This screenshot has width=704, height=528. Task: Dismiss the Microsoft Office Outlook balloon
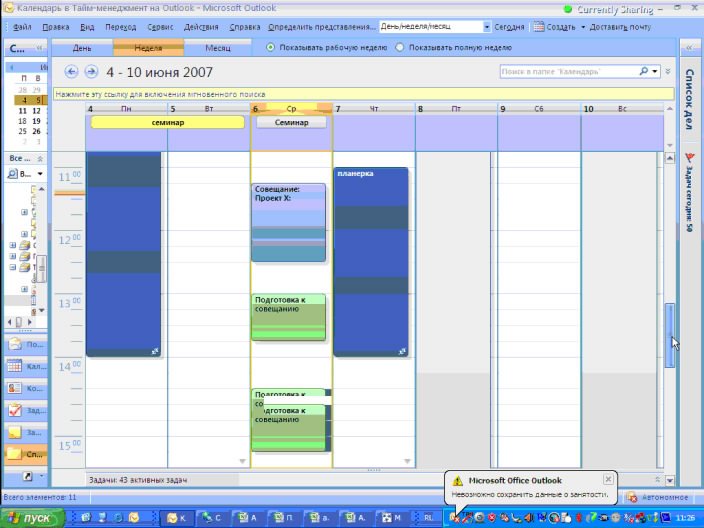(608, 479)
